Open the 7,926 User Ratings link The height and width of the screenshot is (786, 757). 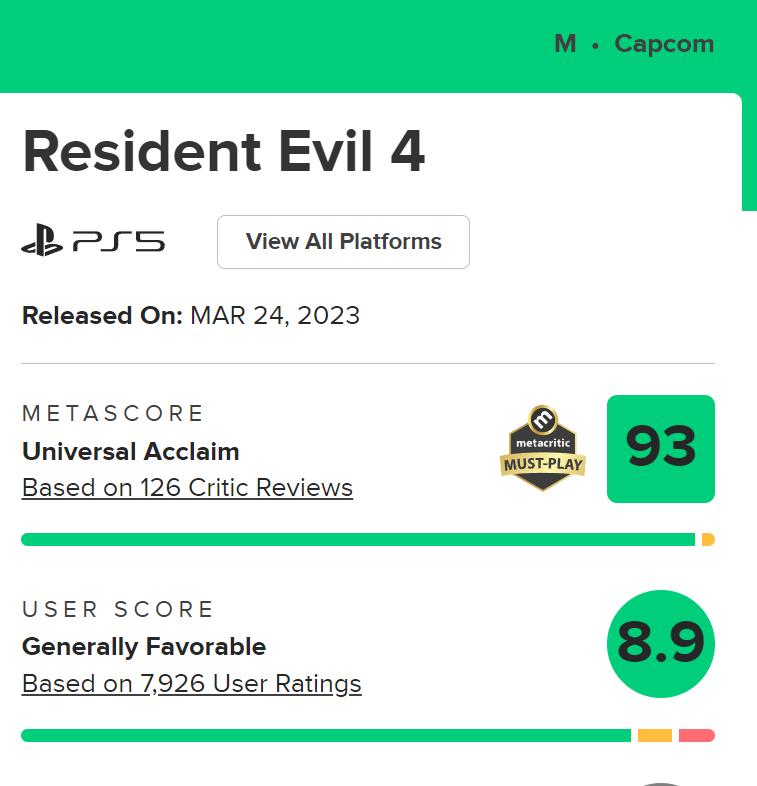coord(191,684)
